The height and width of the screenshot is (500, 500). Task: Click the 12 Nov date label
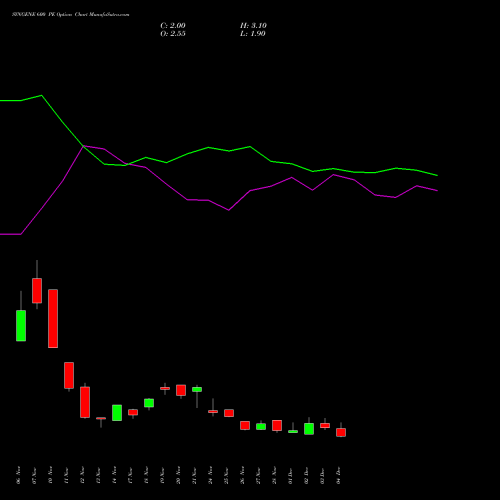pyautogui.click(x=82, y=475)
